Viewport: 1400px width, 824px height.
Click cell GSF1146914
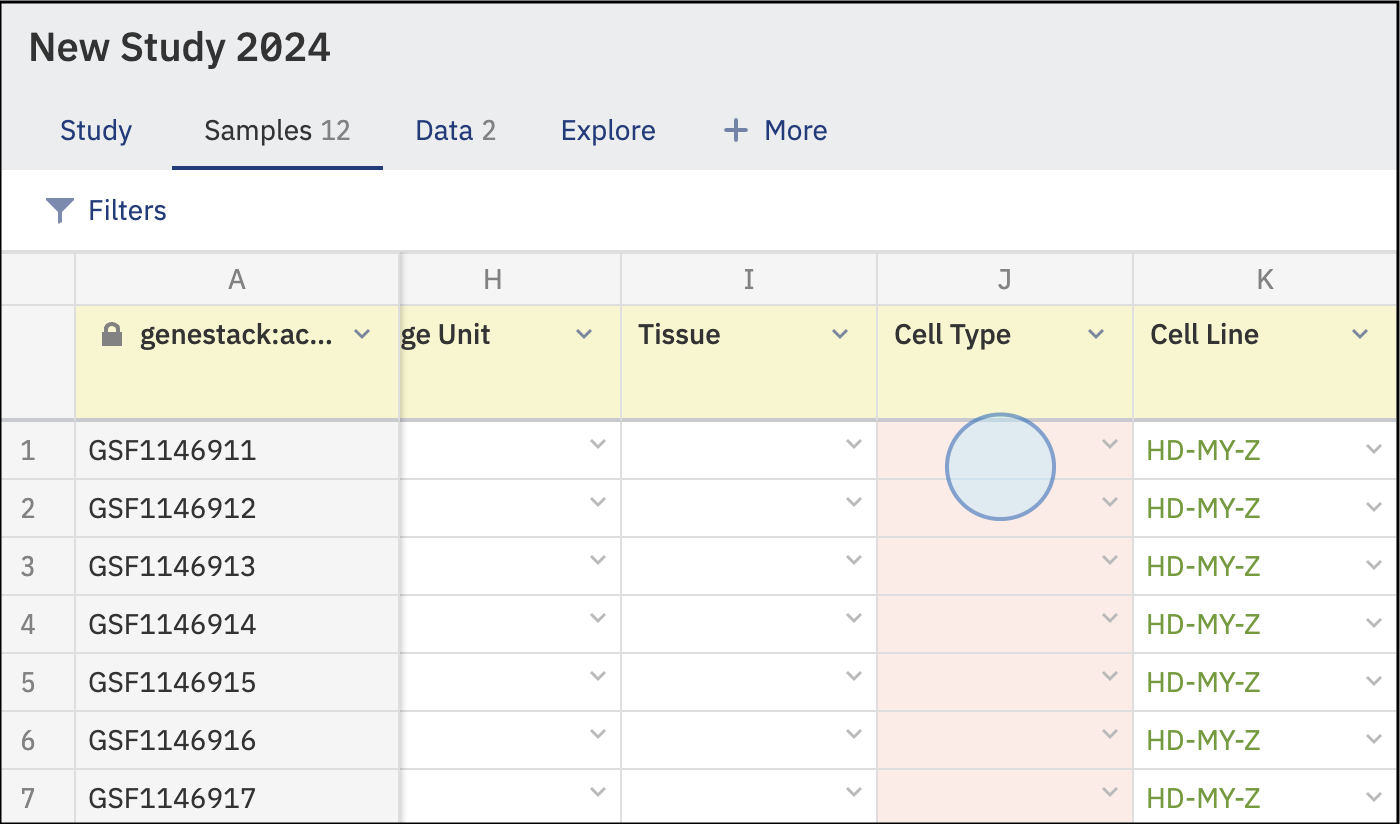click(237, 624)
